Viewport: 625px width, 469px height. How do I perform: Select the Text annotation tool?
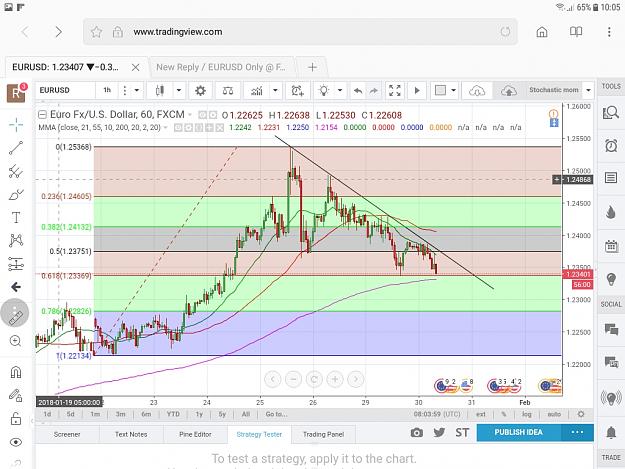(16, 218)
